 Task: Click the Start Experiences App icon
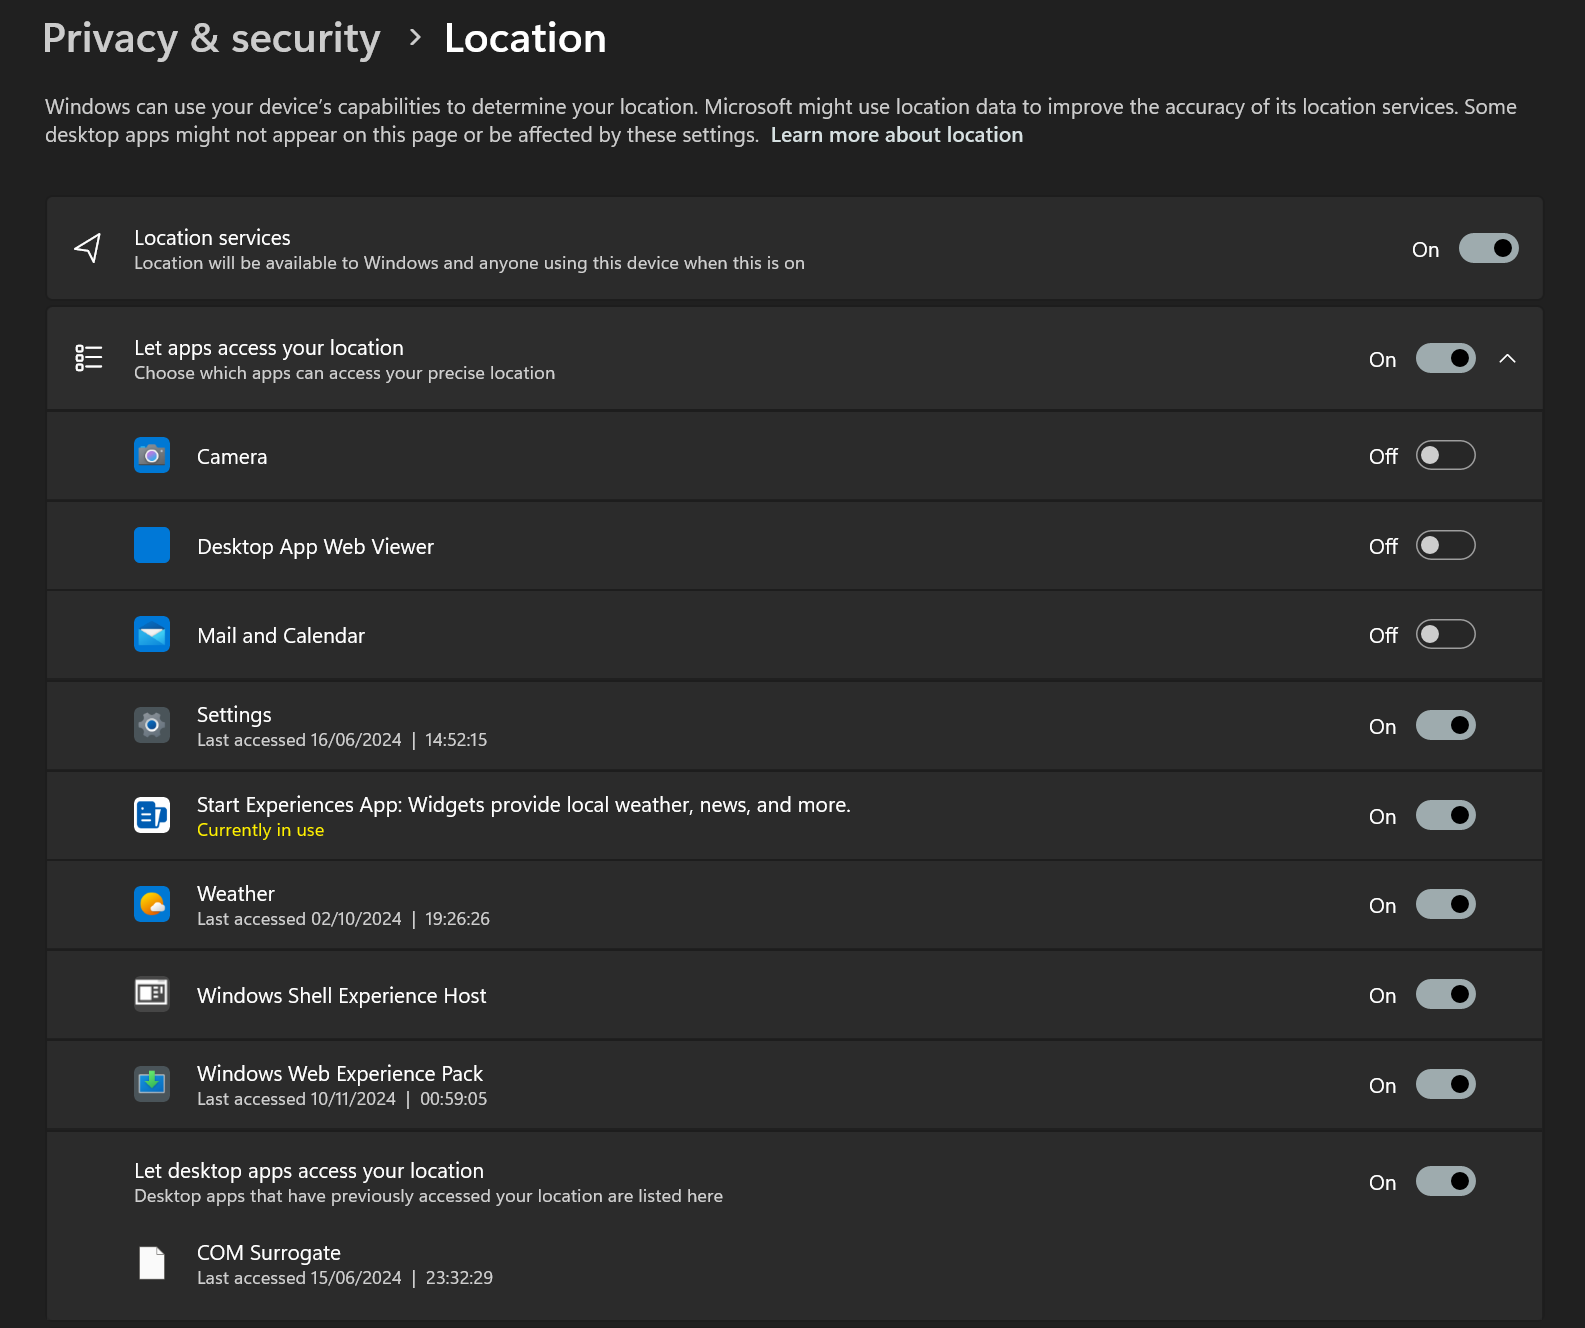click(x=152, y=815)
